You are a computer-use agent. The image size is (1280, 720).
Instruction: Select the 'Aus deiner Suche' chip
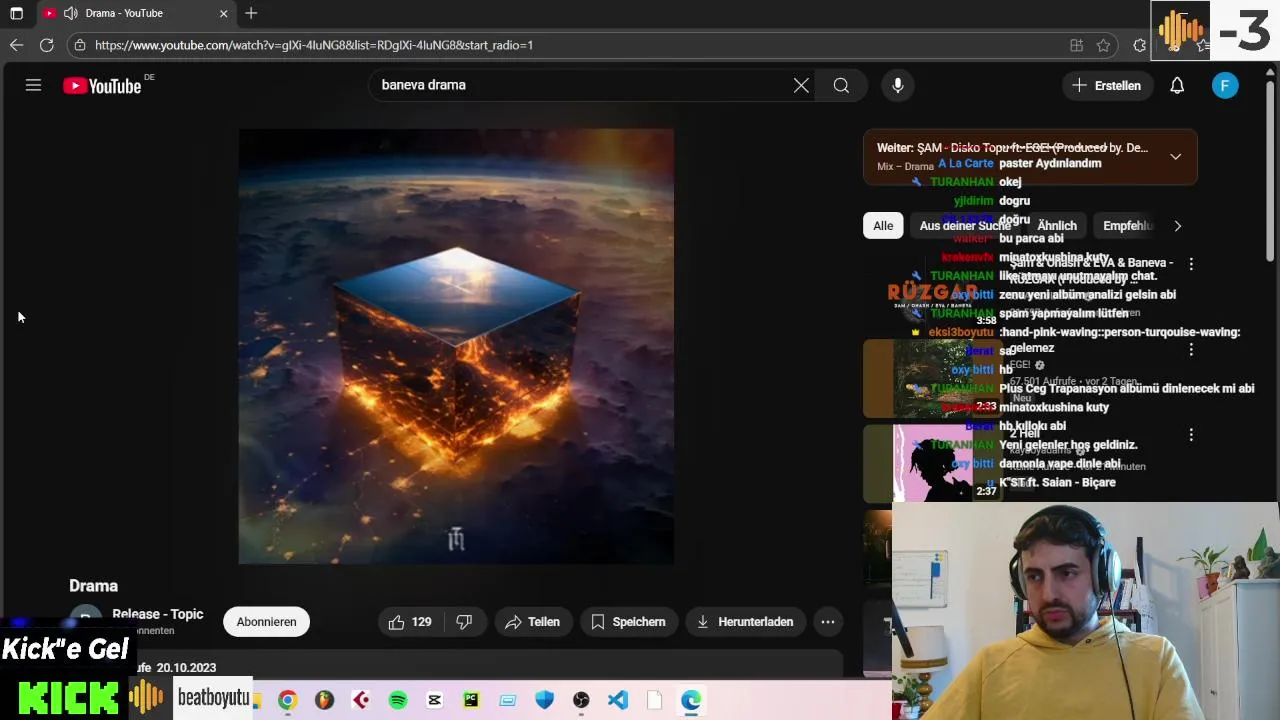coord(965,226)
